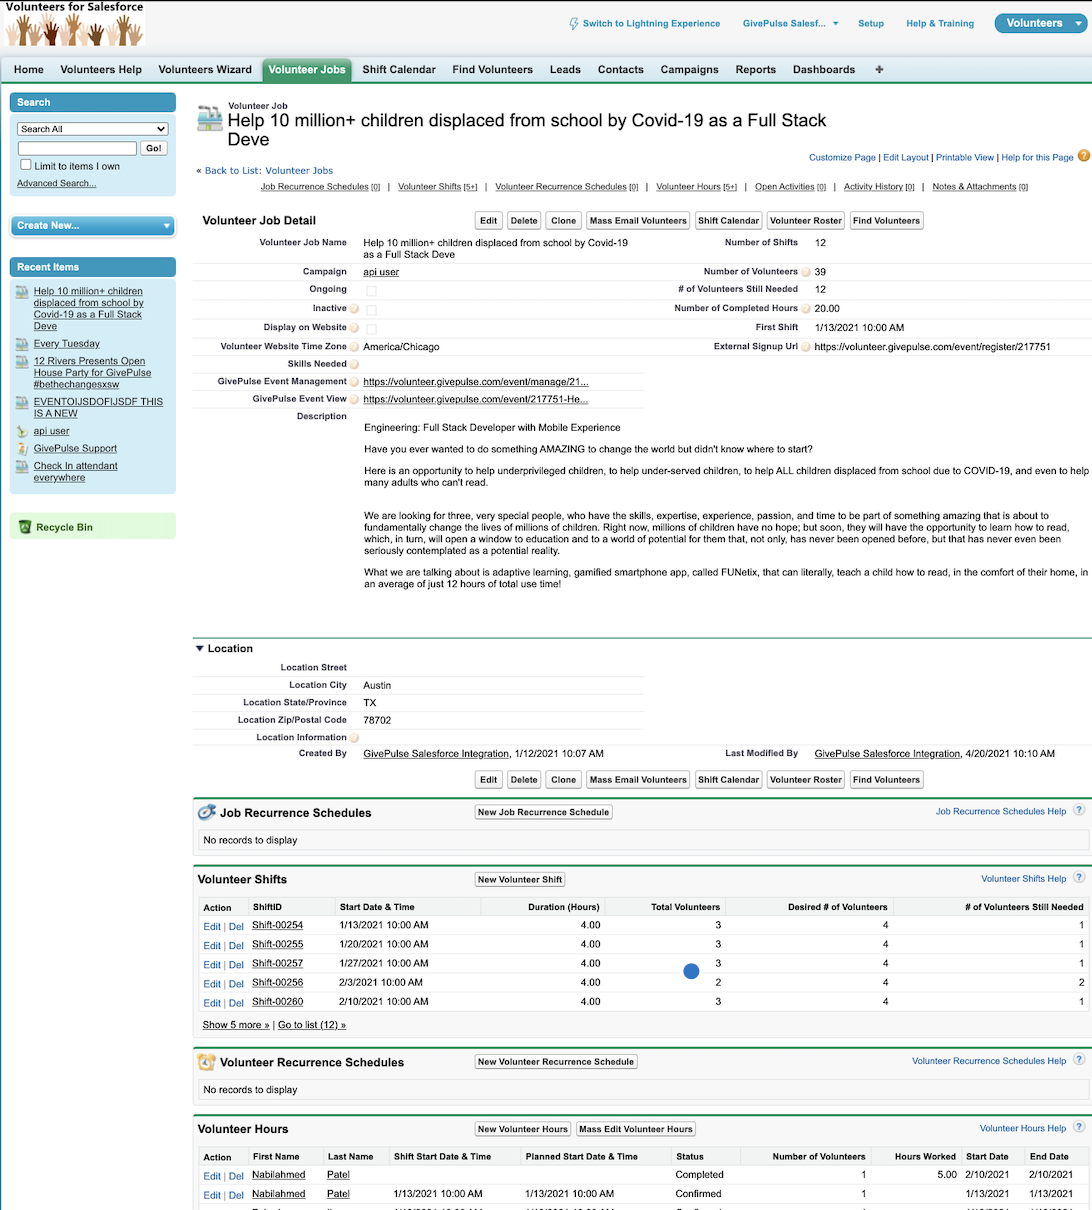Click the Recycle Bin icon in sidebar
The image size is (1092, 1210).
26,527
